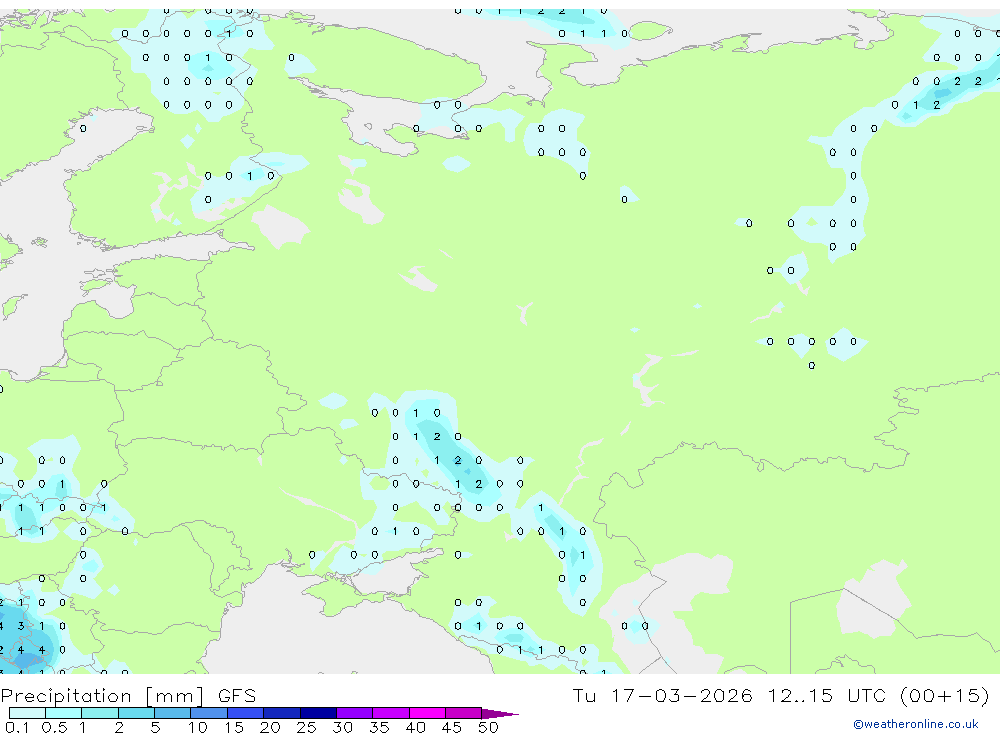Choose the 25–30 mm dark navy swatch
The image size is (1000, 733).
(x=318, y=713)
